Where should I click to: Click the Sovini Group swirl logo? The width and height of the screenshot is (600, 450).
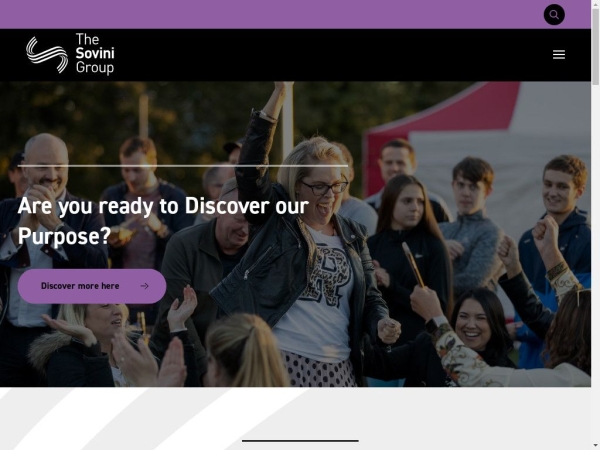[x=47, y=55]
